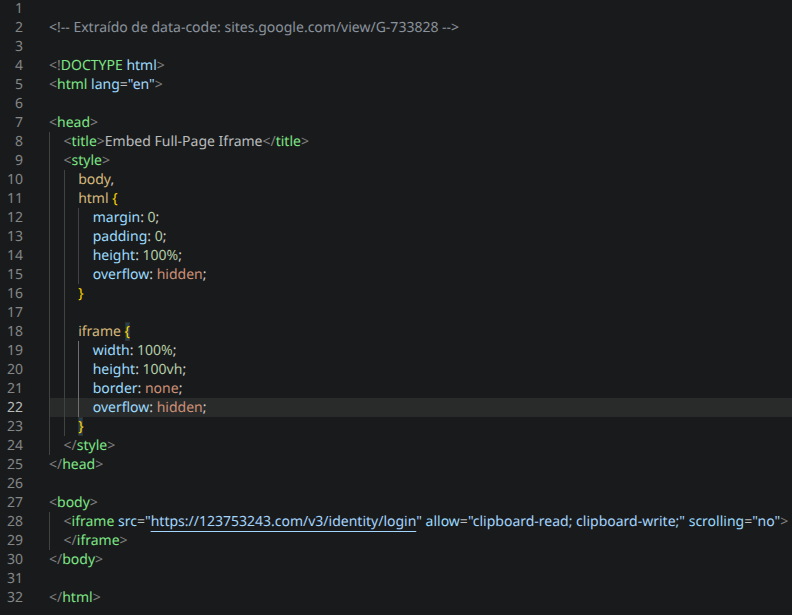792x615 pixels.
Task: Click the closing style tag
Action: tap(89, 445)
